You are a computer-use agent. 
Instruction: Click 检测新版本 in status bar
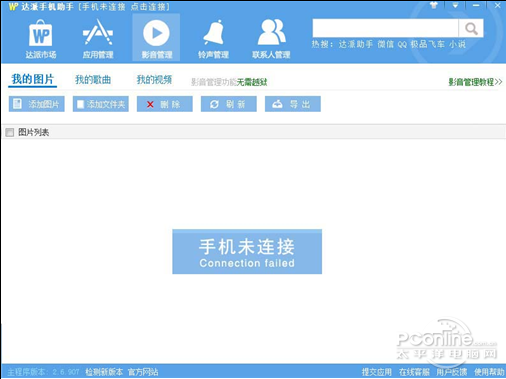point(104,372)
